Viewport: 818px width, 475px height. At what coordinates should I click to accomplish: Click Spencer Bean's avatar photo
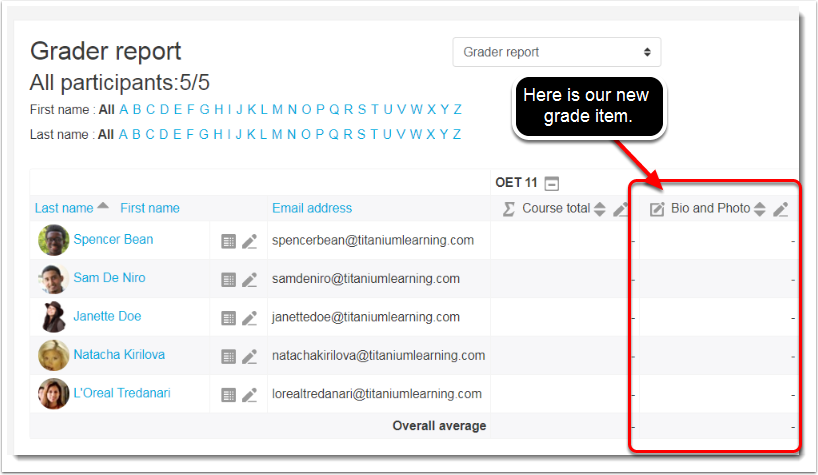click(x=53, y=240)
